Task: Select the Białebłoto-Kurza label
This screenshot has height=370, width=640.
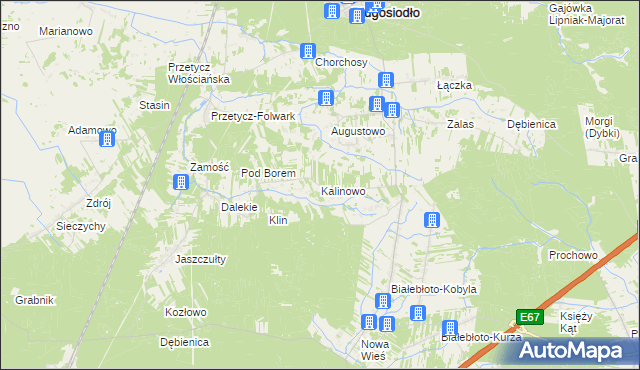Action: point(482,337)
